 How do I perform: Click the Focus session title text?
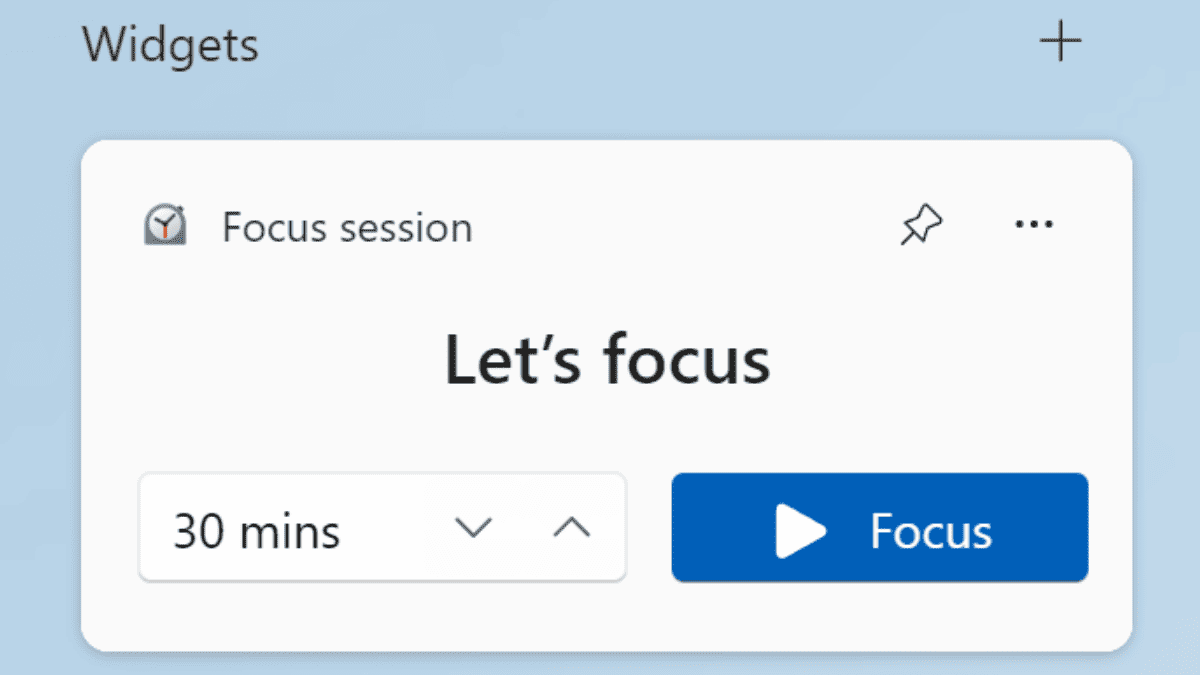[x=347, y=228]
